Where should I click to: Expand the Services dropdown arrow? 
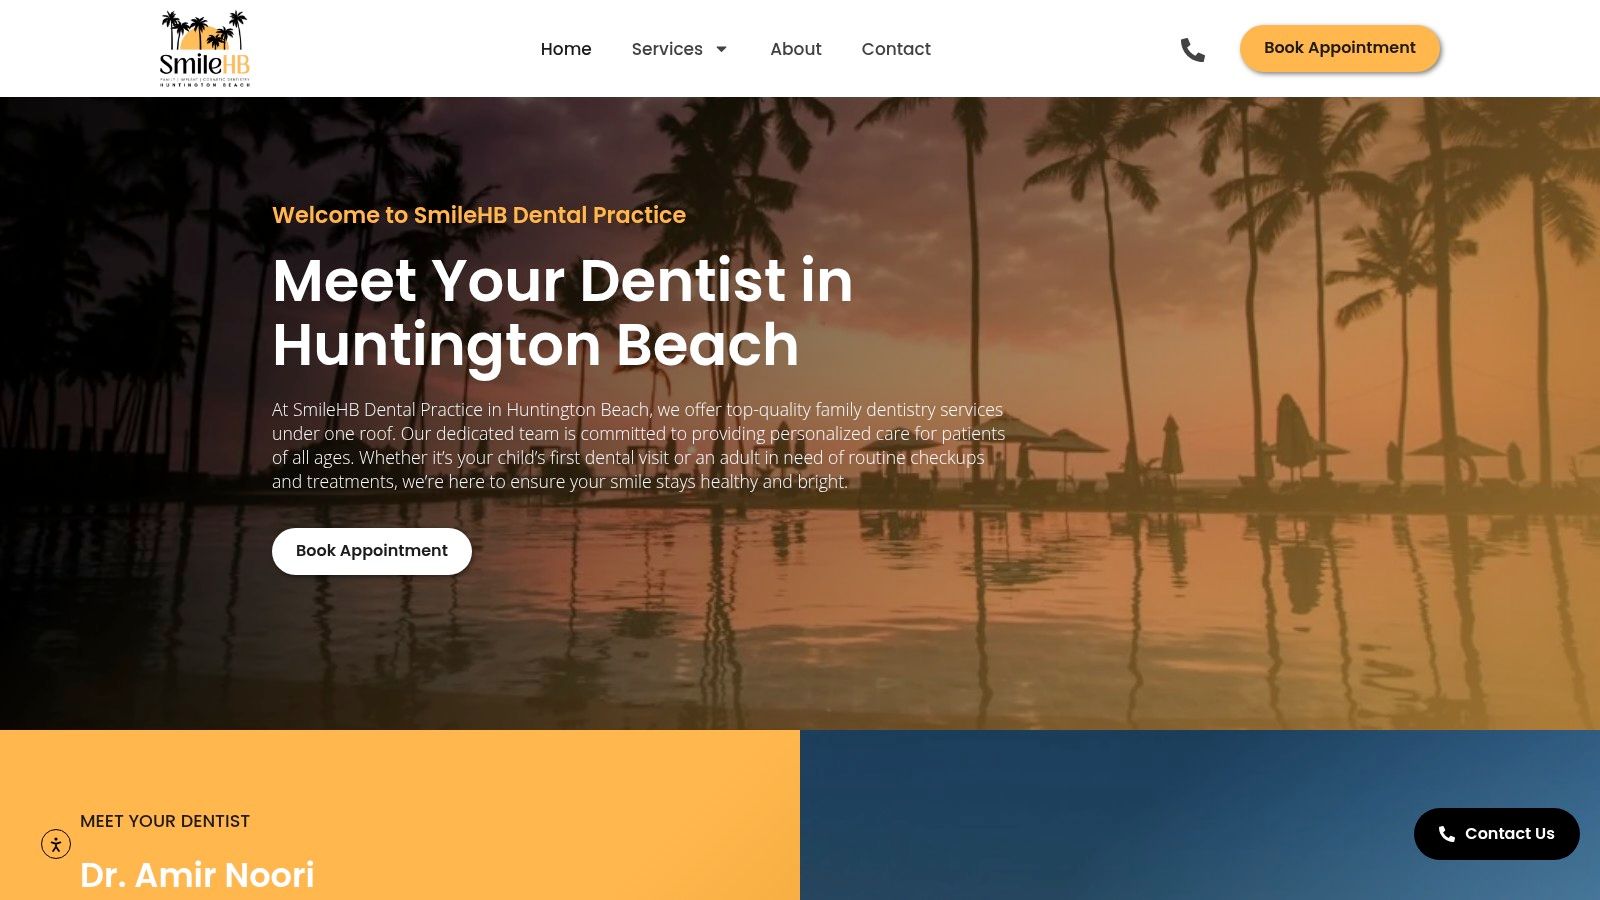[x=721, y=49]
